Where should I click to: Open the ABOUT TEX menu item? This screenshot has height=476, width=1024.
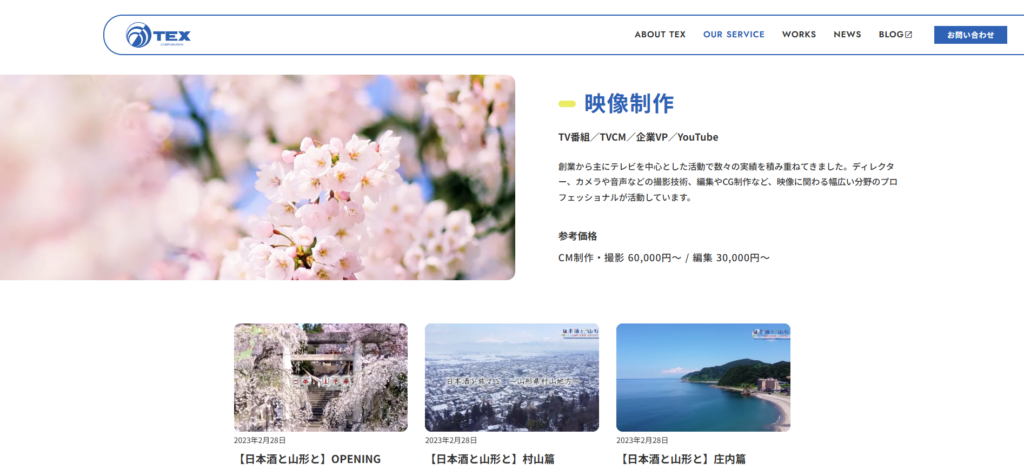660,35
